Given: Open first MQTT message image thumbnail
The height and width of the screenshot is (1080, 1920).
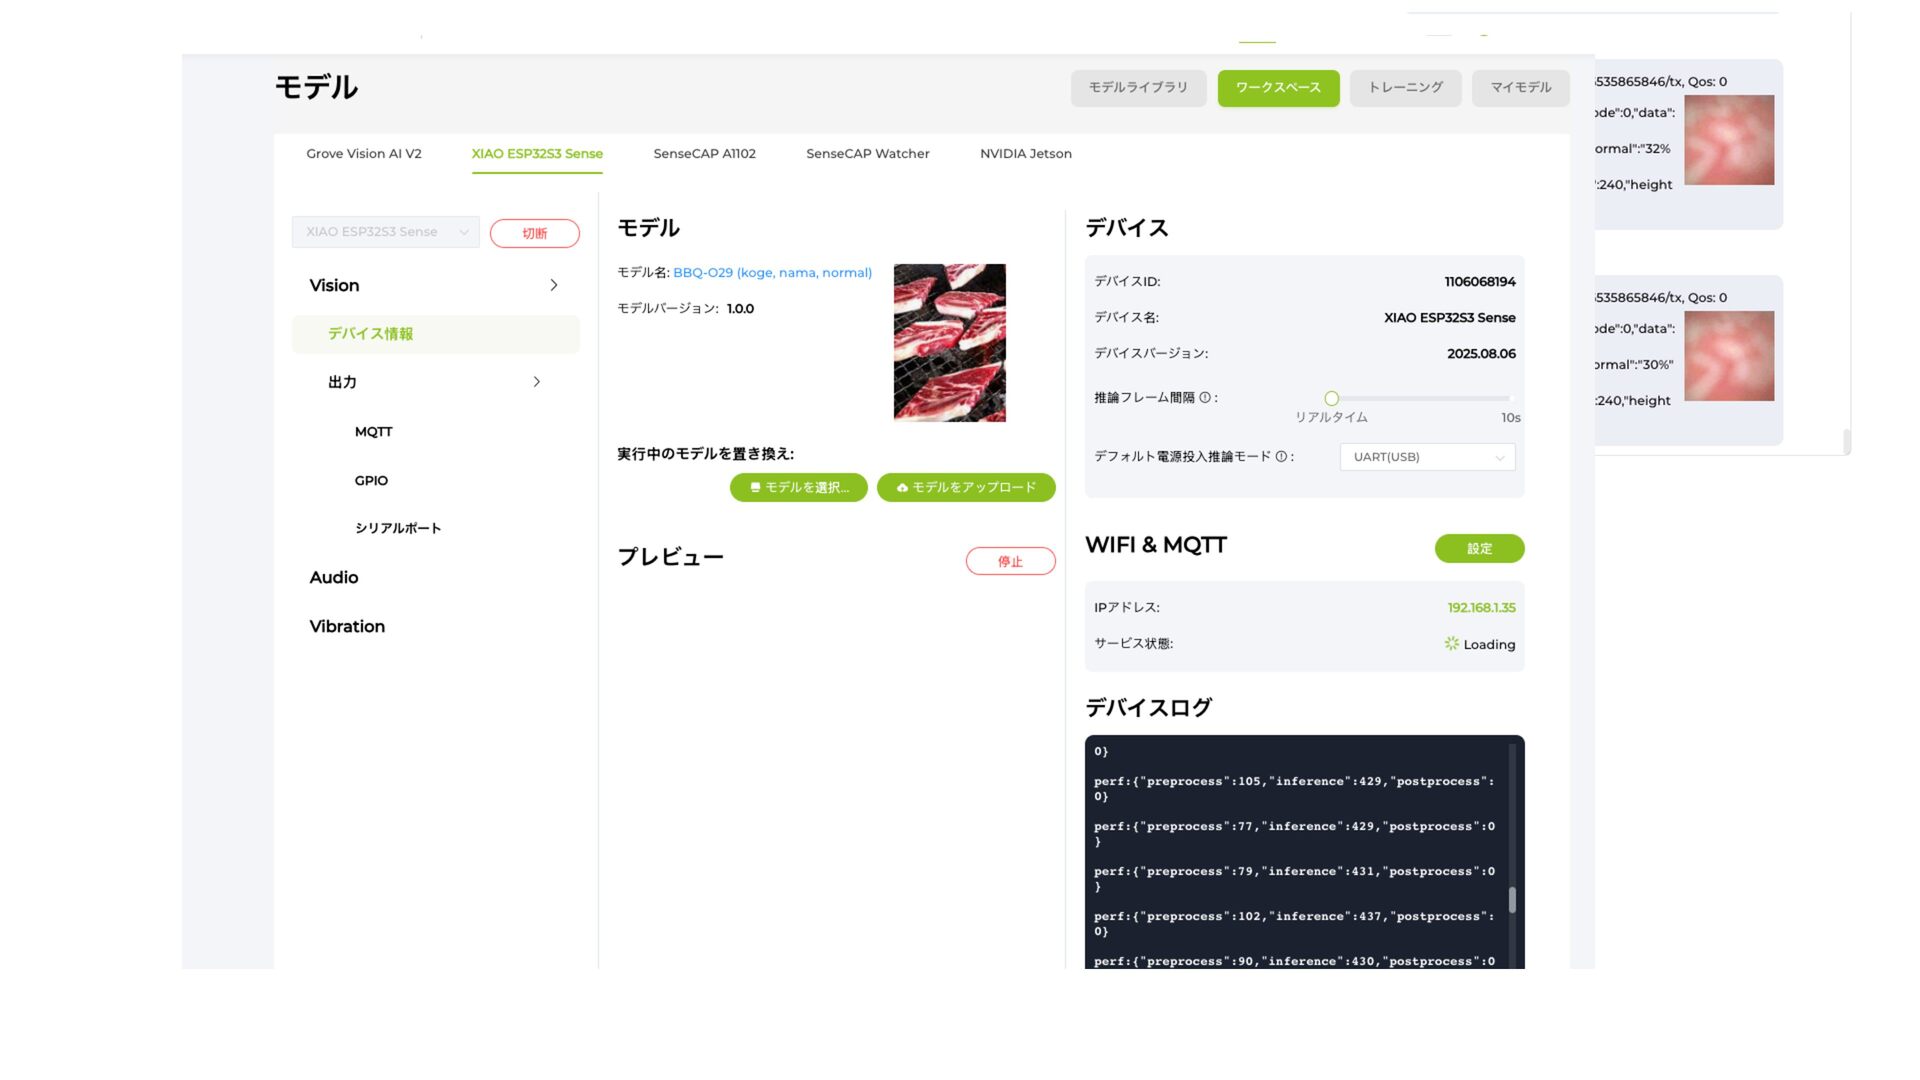Looking at the screenshot, I should (1729, 140).
